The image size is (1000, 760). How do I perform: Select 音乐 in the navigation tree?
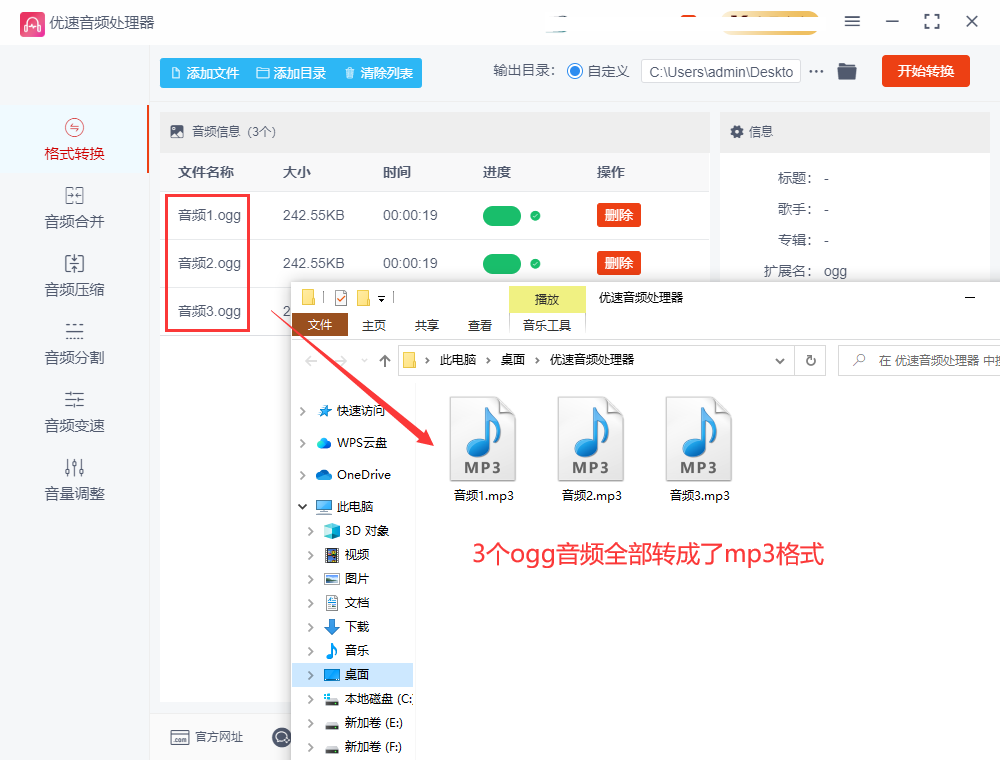[x=357, y=650]
